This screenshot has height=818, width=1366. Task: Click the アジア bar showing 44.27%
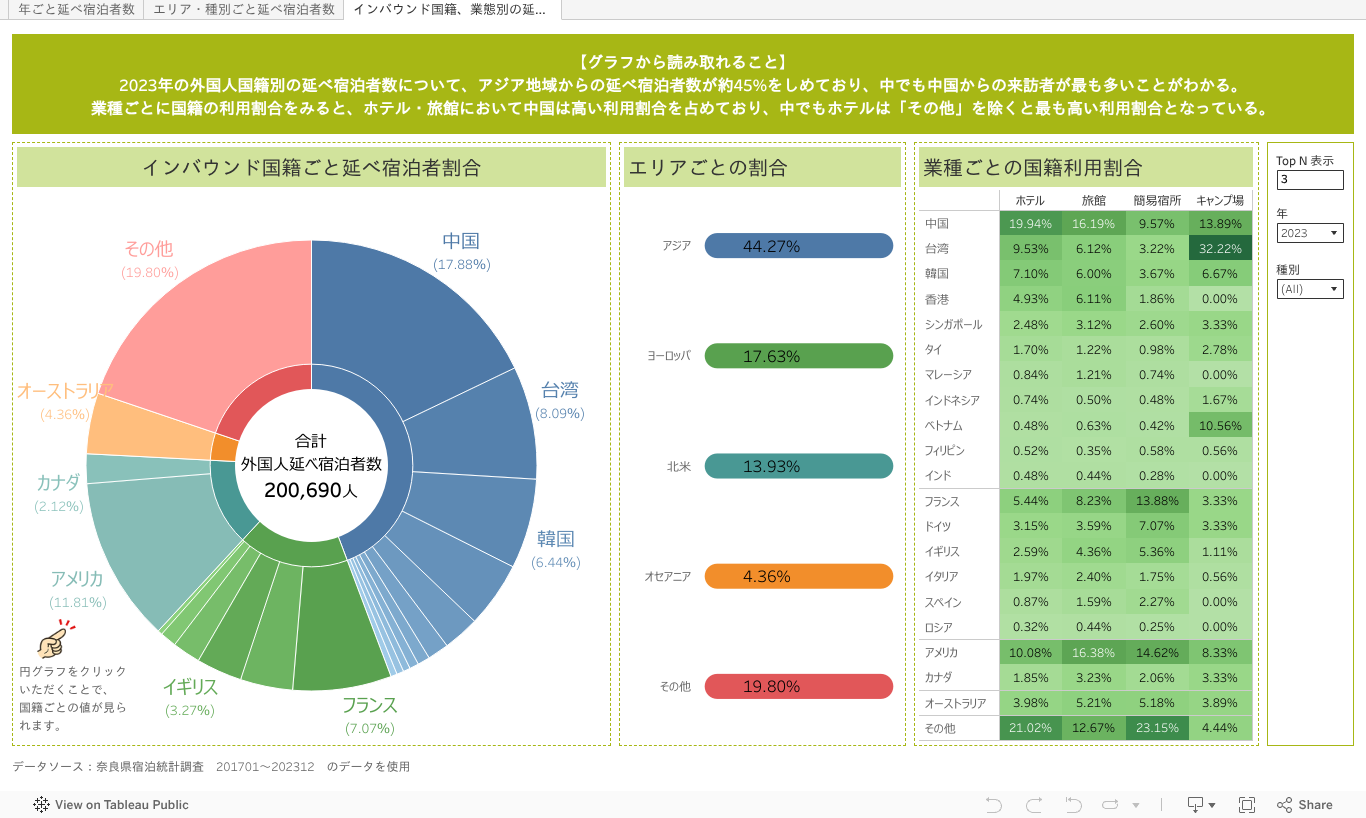pyautogui.click(x=799, y=246)
